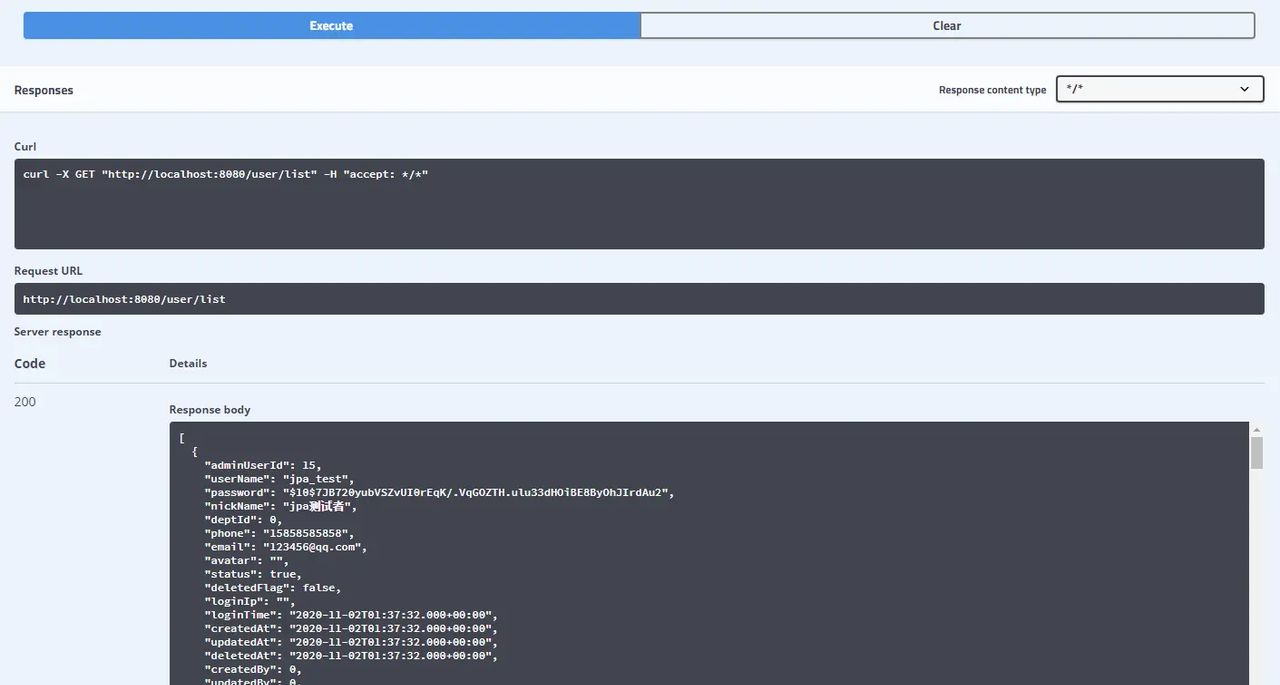
Task: Click the Details column header
Action: click(x=188, y=363)
